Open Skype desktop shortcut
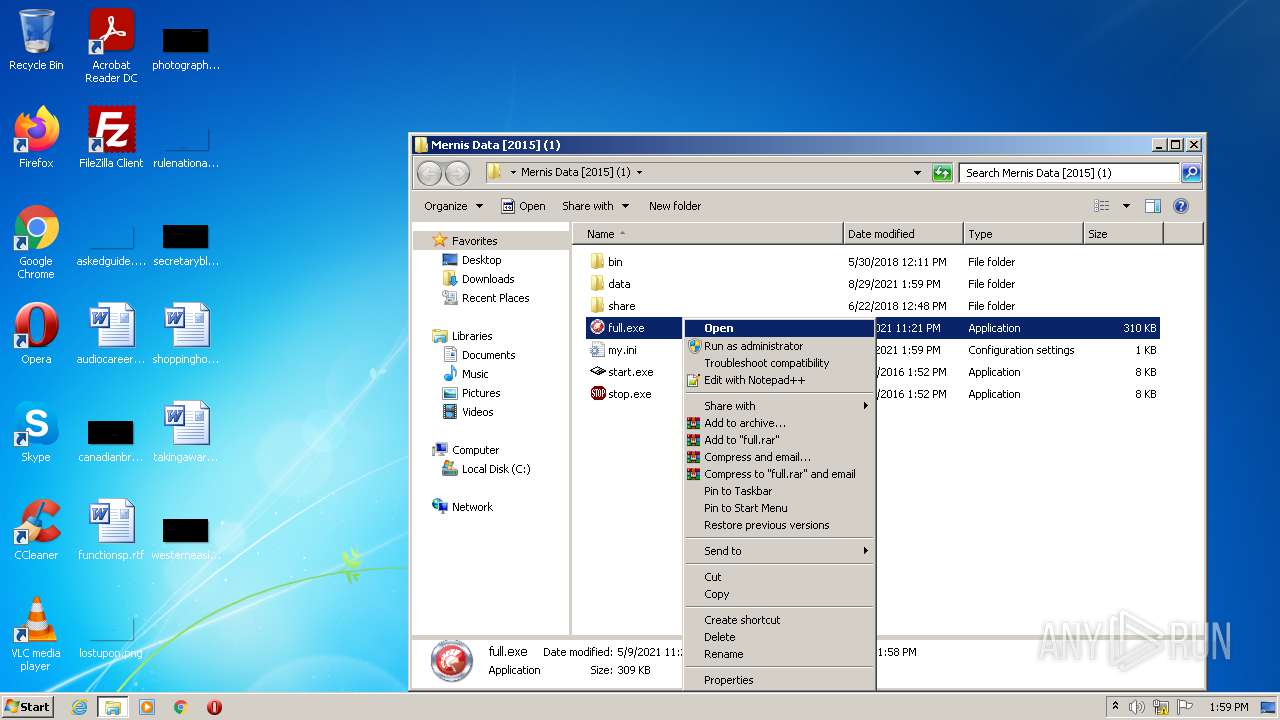Viewport: 1280px width, 720px height. [x=36, y=432]
